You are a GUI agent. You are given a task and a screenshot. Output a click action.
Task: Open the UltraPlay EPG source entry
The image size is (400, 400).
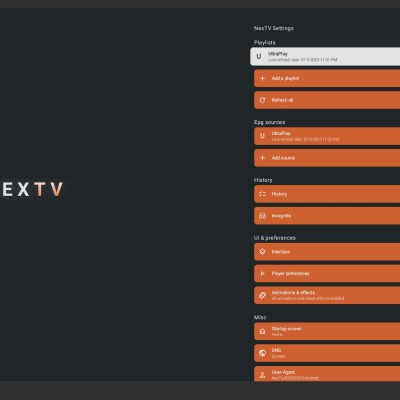(x=327, y=136)
